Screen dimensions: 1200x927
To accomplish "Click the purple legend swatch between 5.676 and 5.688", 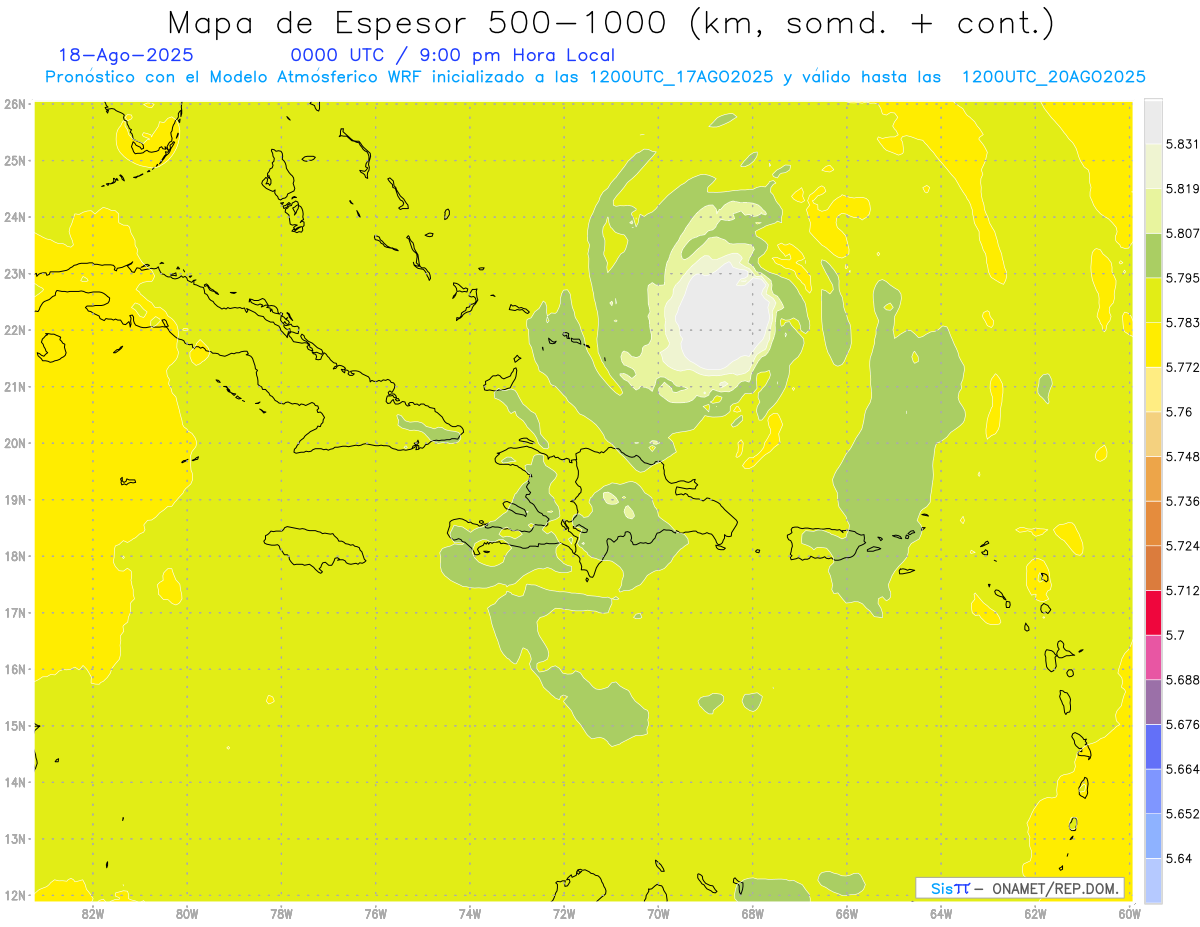I will point(1153,702).
